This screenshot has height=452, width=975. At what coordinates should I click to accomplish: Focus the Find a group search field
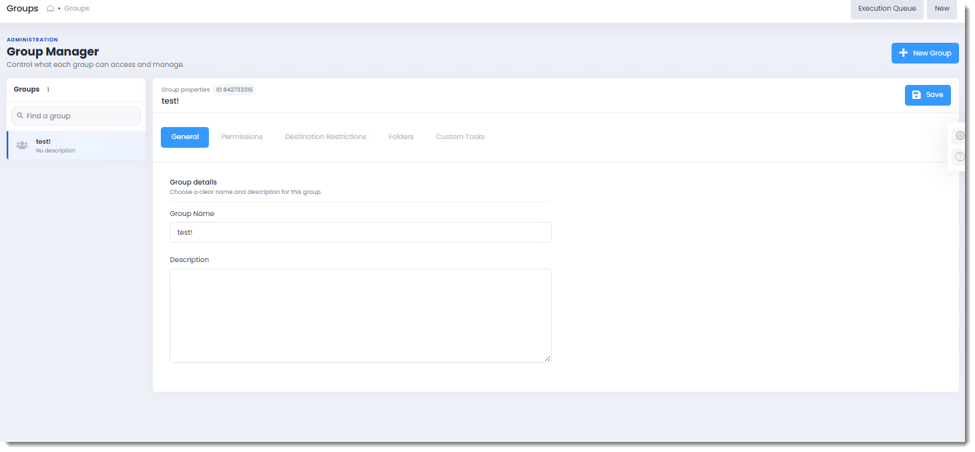[76, 116]
